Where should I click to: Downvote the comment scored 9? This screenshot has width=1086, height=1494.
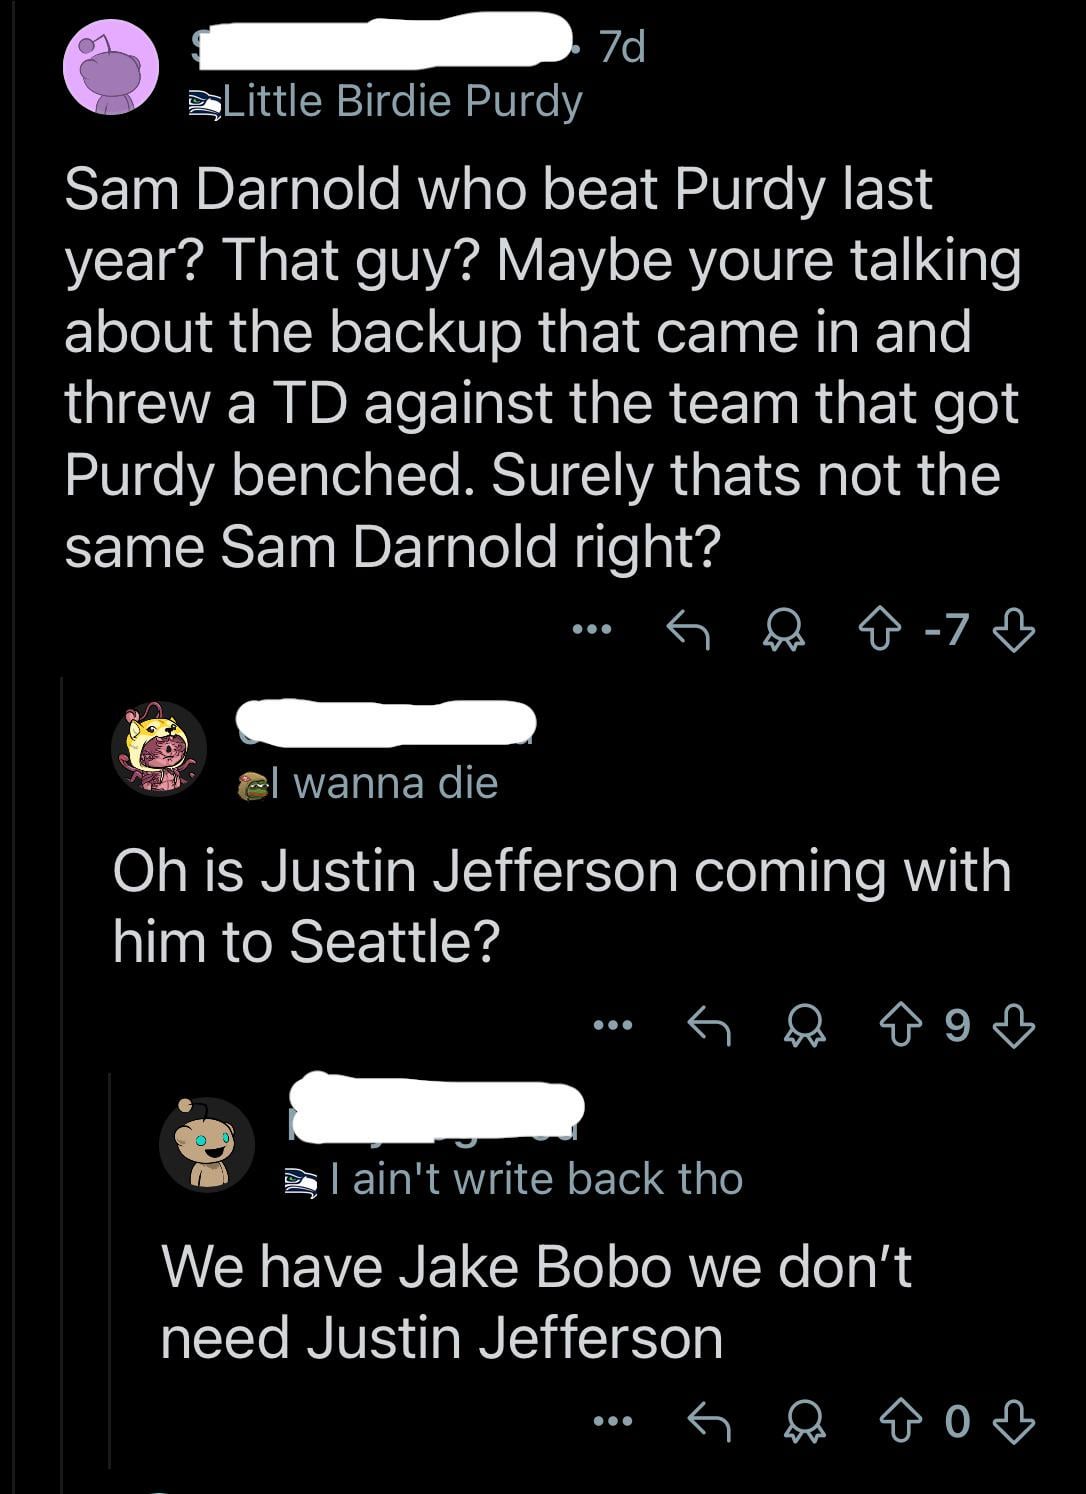(1014, 1025)
